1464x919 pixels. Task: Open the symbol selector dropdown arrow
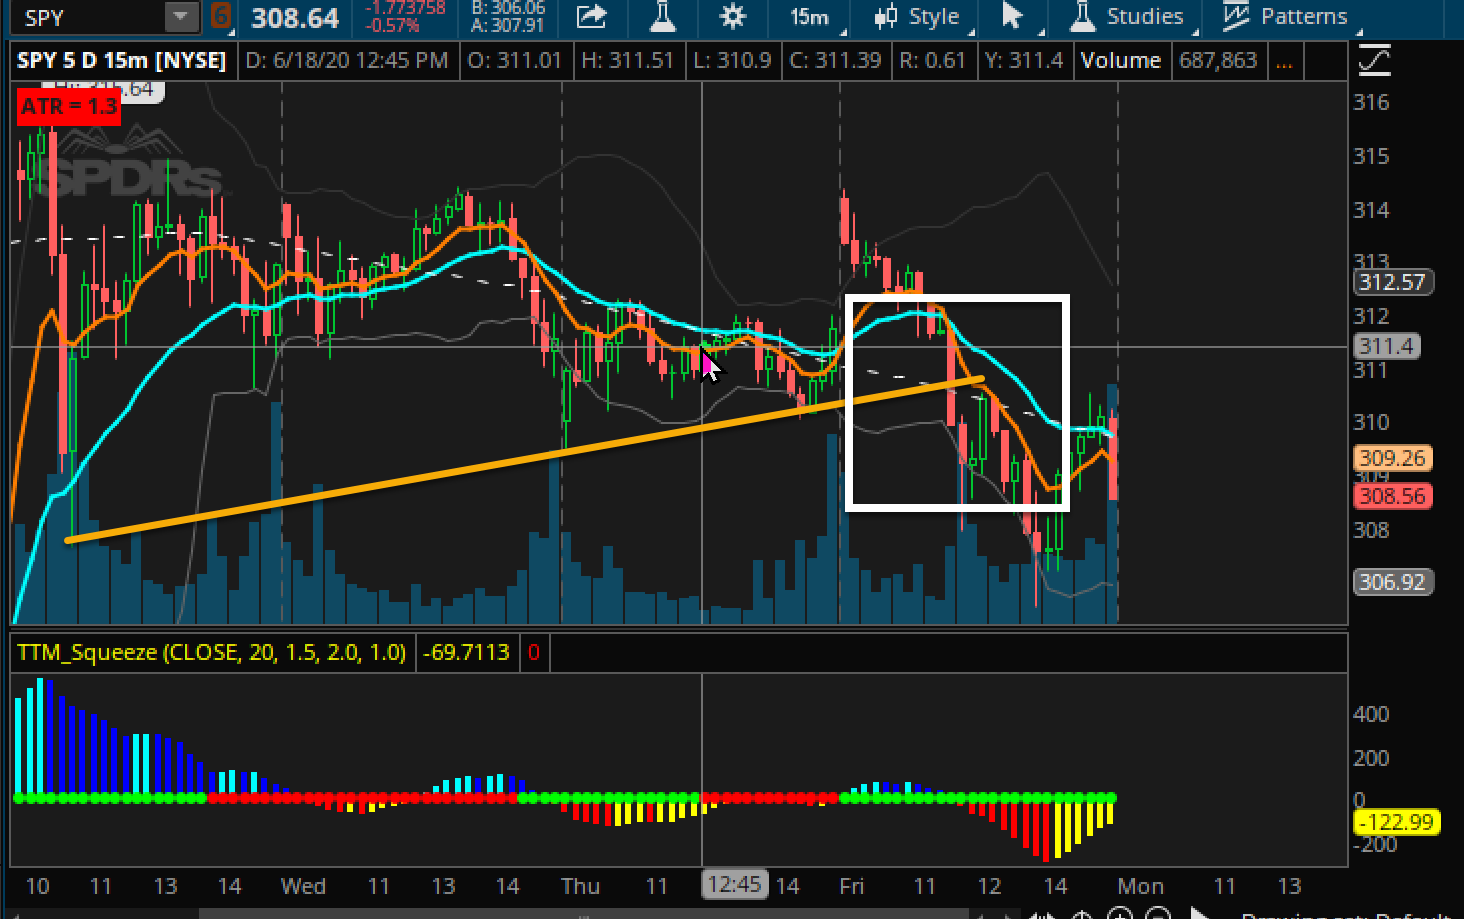pyautogui.click(x=181, y=17)
